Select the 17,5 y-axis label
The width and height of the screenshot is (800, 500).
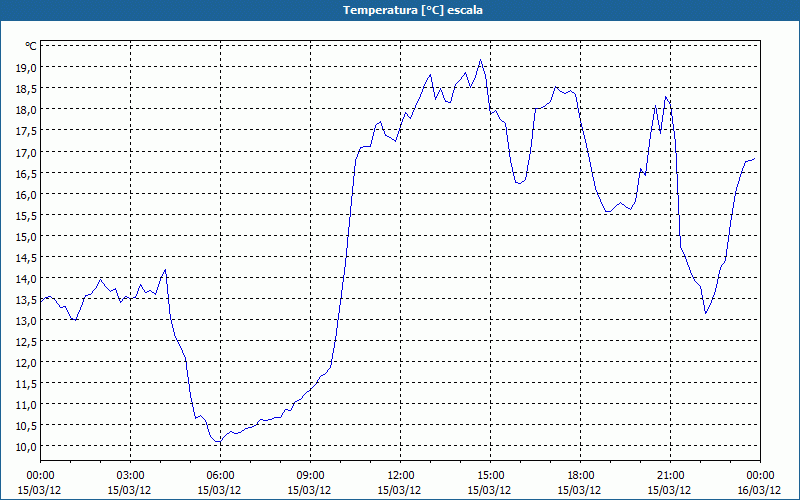[x=28, y=131]
